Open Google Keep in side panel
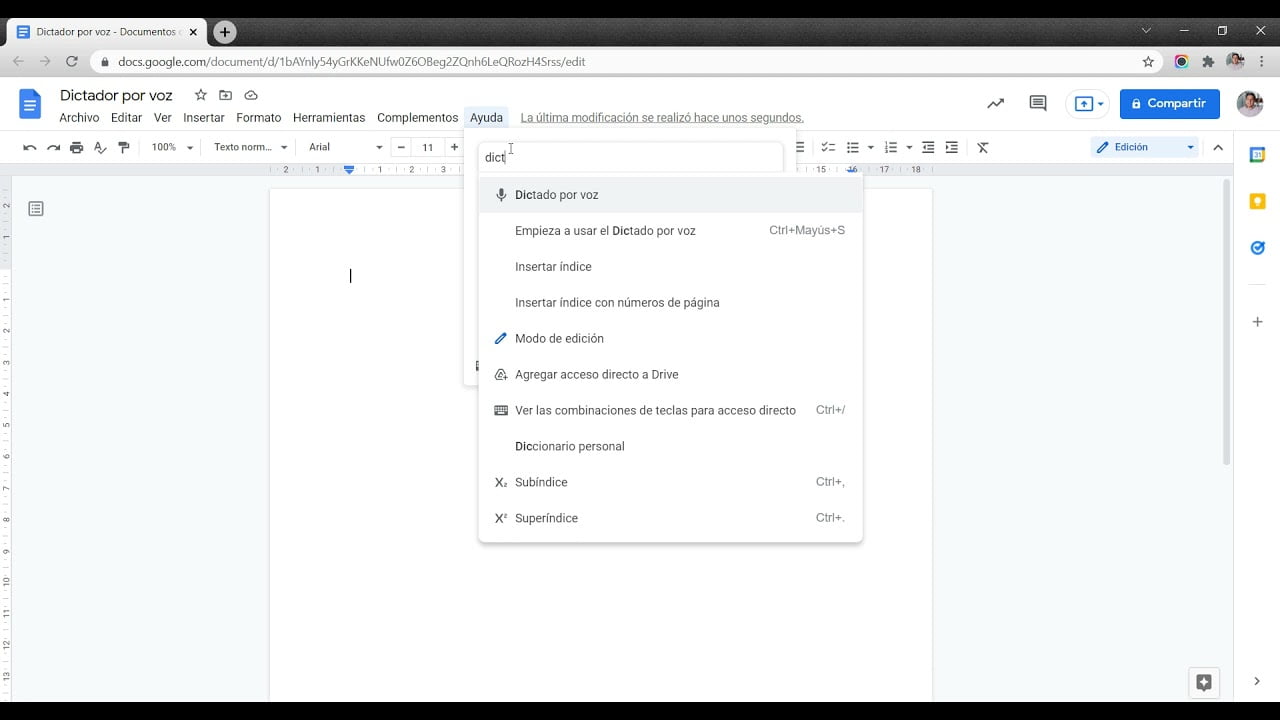The image size is (1280, 720). coord(1258,201)
